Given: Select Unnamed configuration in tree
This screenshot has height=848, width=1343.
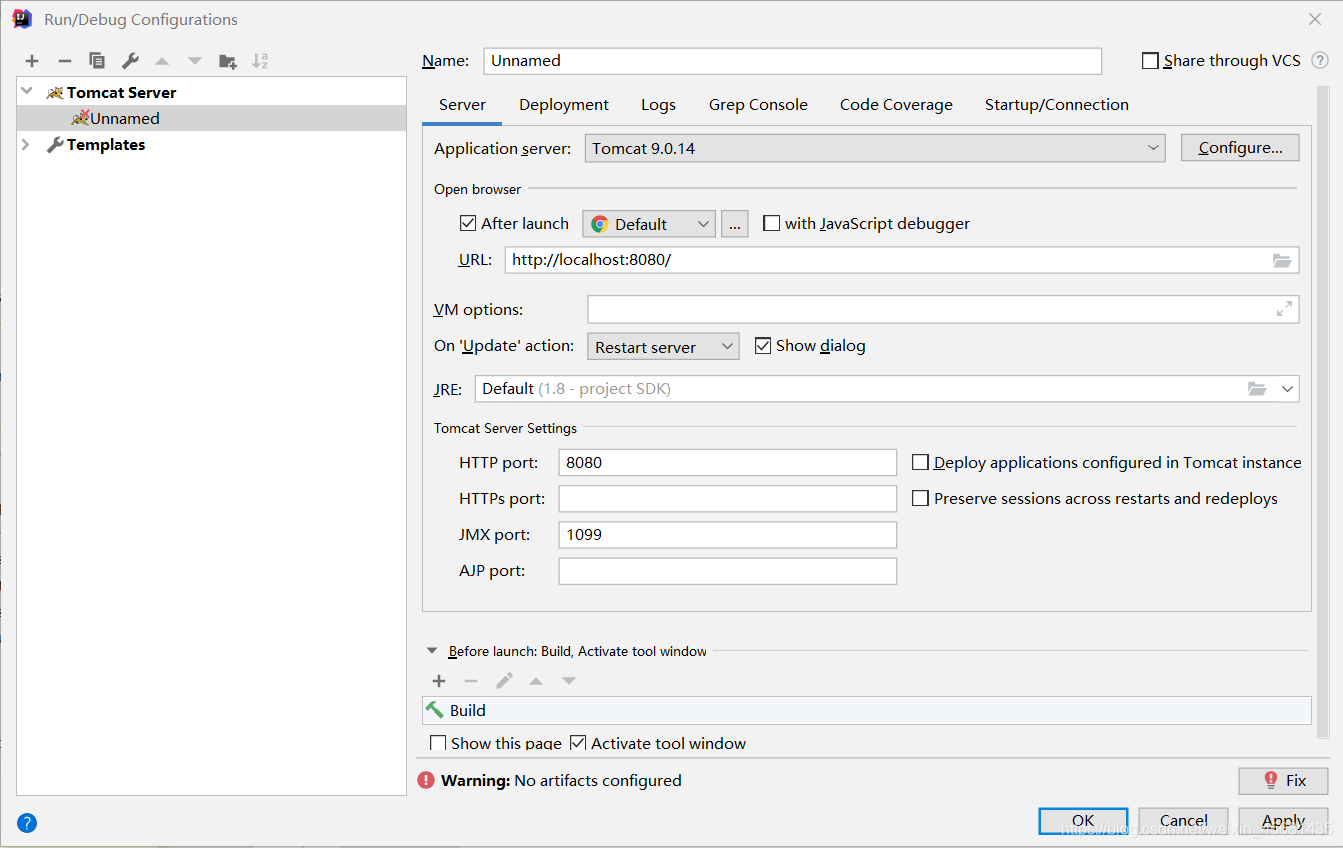Looking at the screenshot, I should tap(212, 118).
